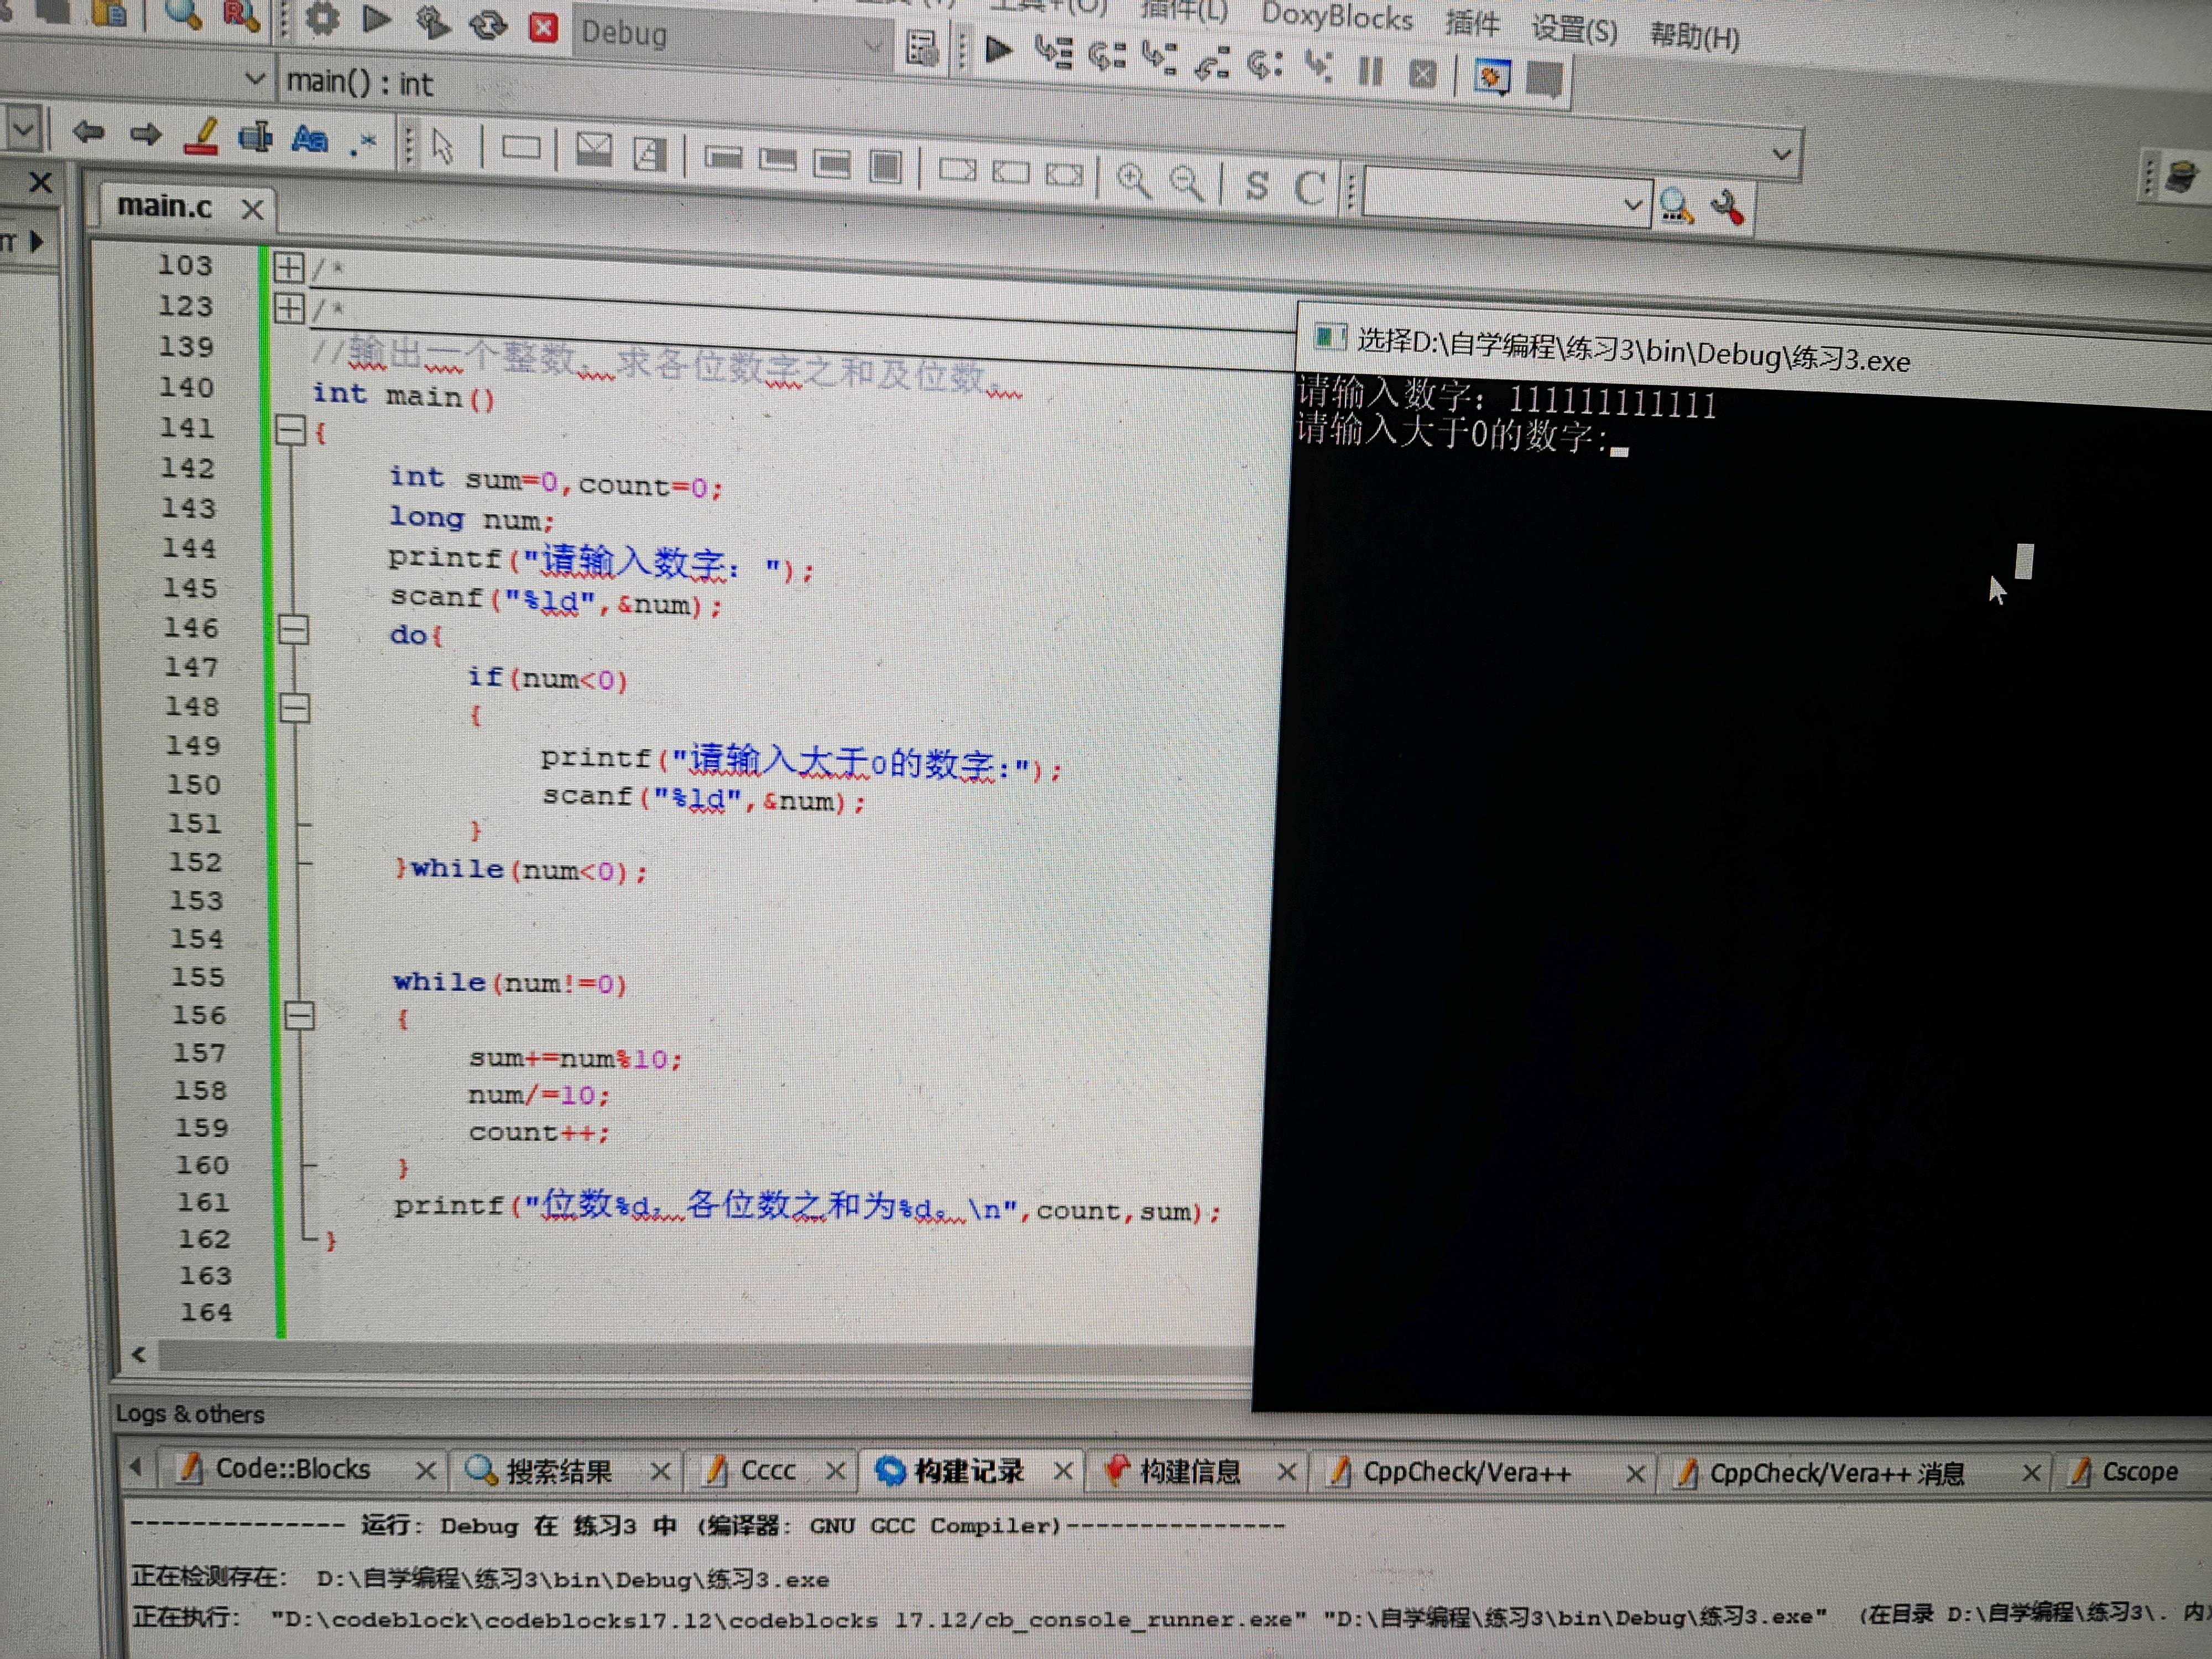Toggle the Highlight occurrences marker icon
Screen dimensions: 2212x1659
tap(202, 136)
